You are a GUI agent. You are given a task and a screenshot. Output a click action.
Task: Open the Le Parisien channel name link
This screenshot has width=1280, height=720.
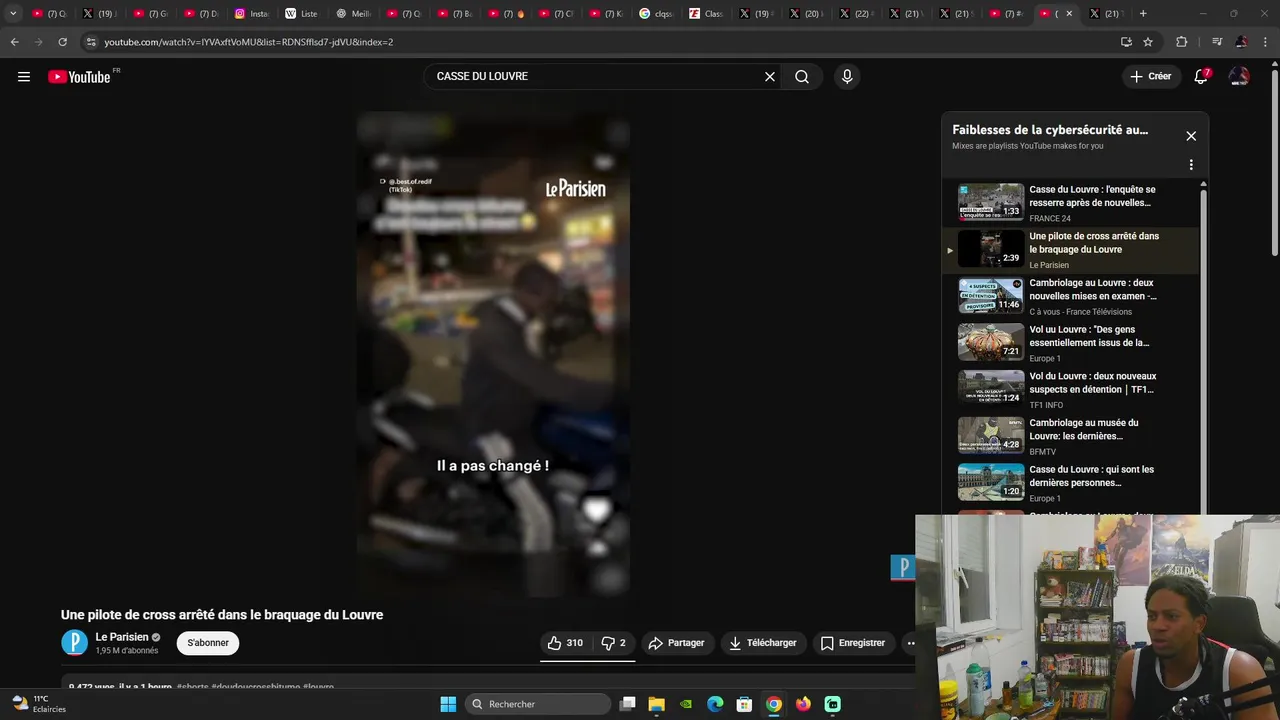(x=122, y=637)
